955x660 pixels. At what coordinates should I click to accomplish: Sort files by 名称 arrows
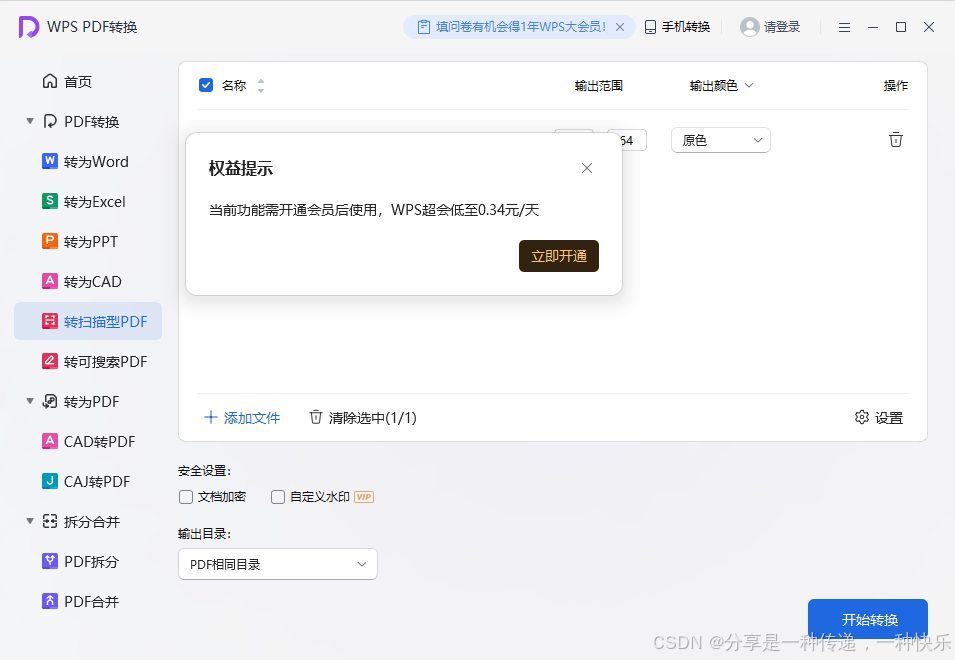point(261,86)
